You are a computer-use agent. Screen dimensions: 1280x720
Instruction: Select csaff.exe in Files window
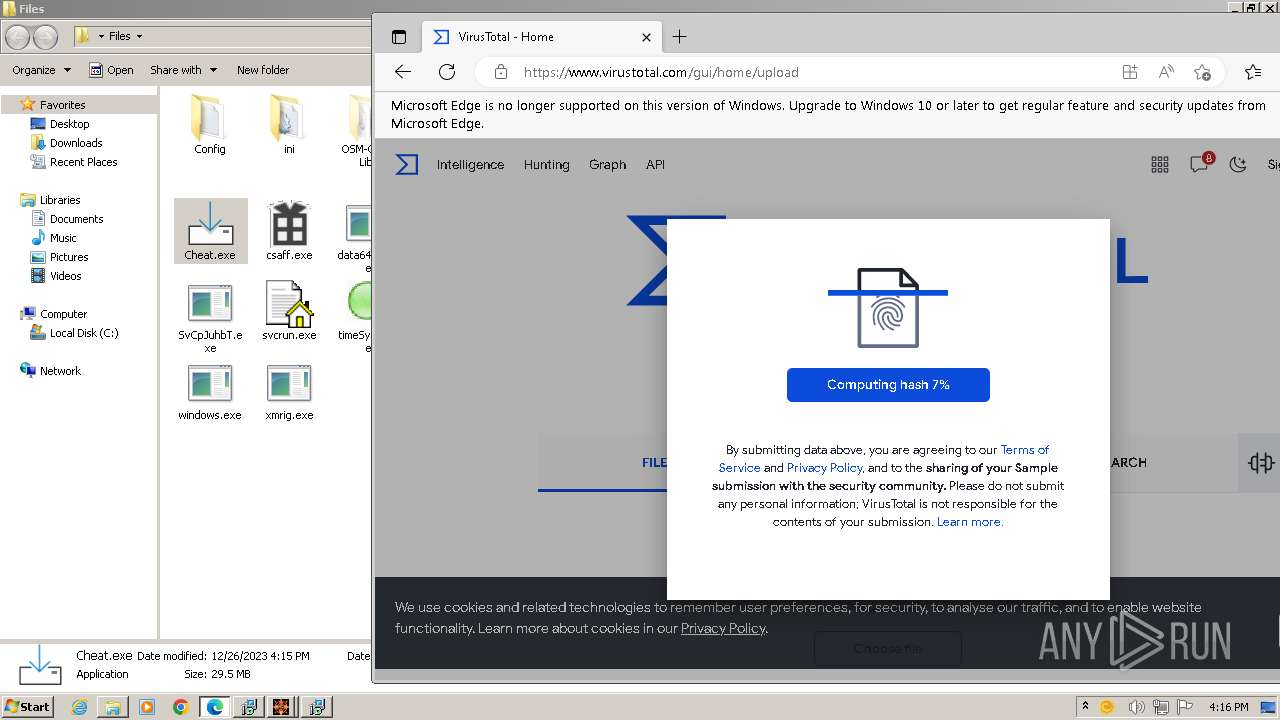click(289, 231)
